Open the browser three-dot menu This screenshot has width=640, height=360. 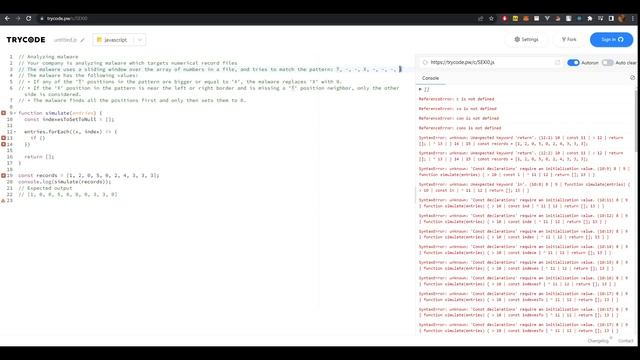[x=633, y=18]
